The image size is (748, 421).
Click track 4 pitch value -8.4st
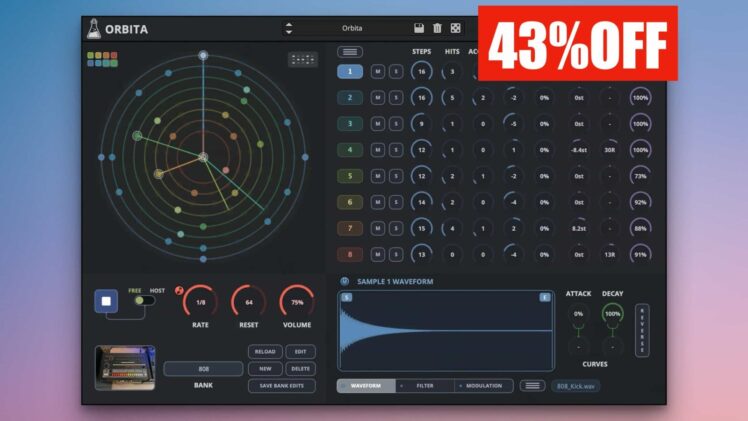click(x=579, y=150)
